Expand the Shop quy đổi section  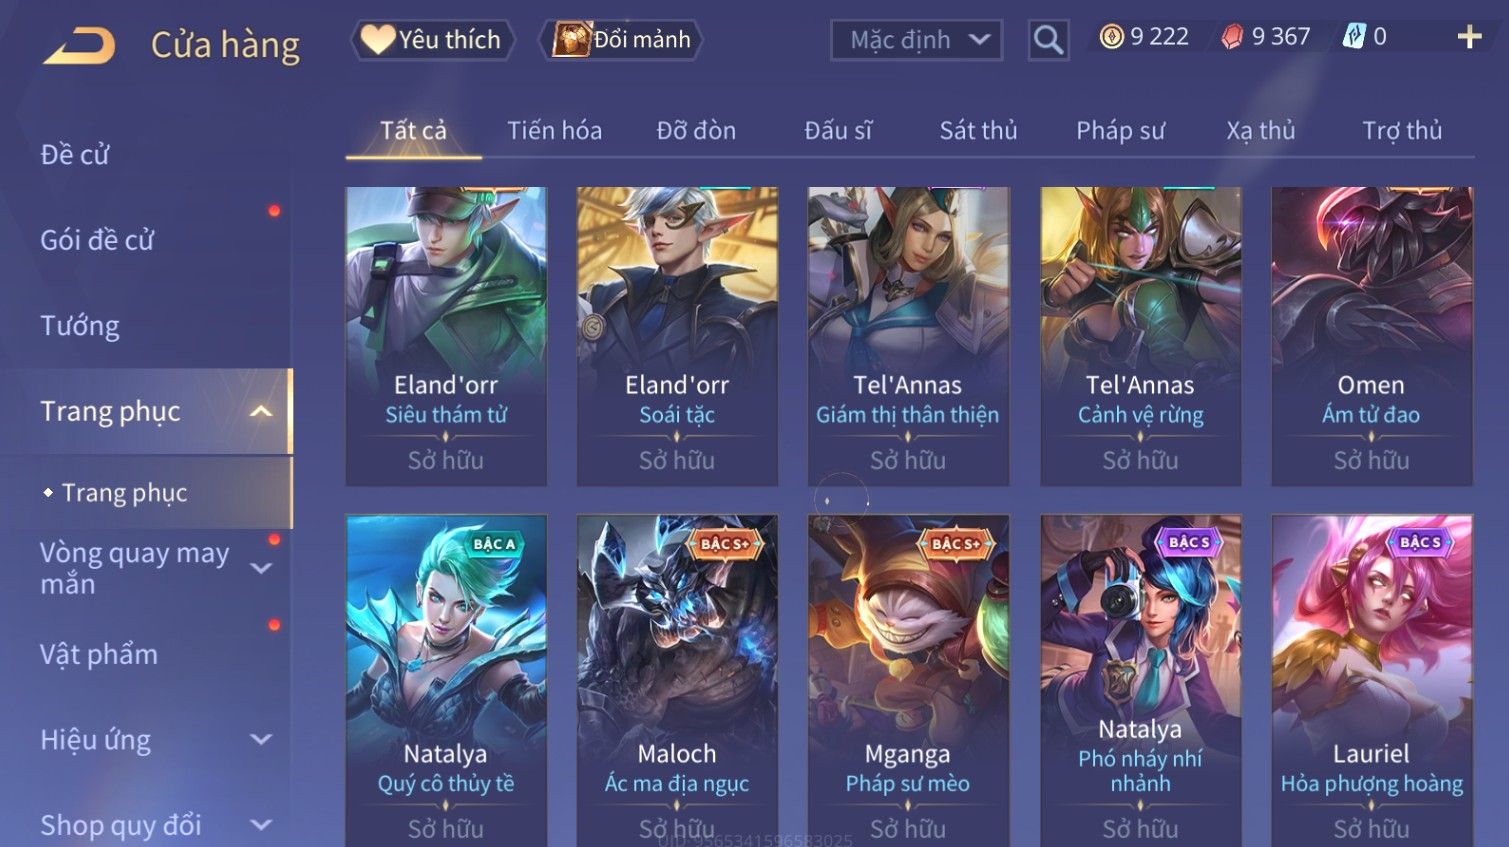261,825
